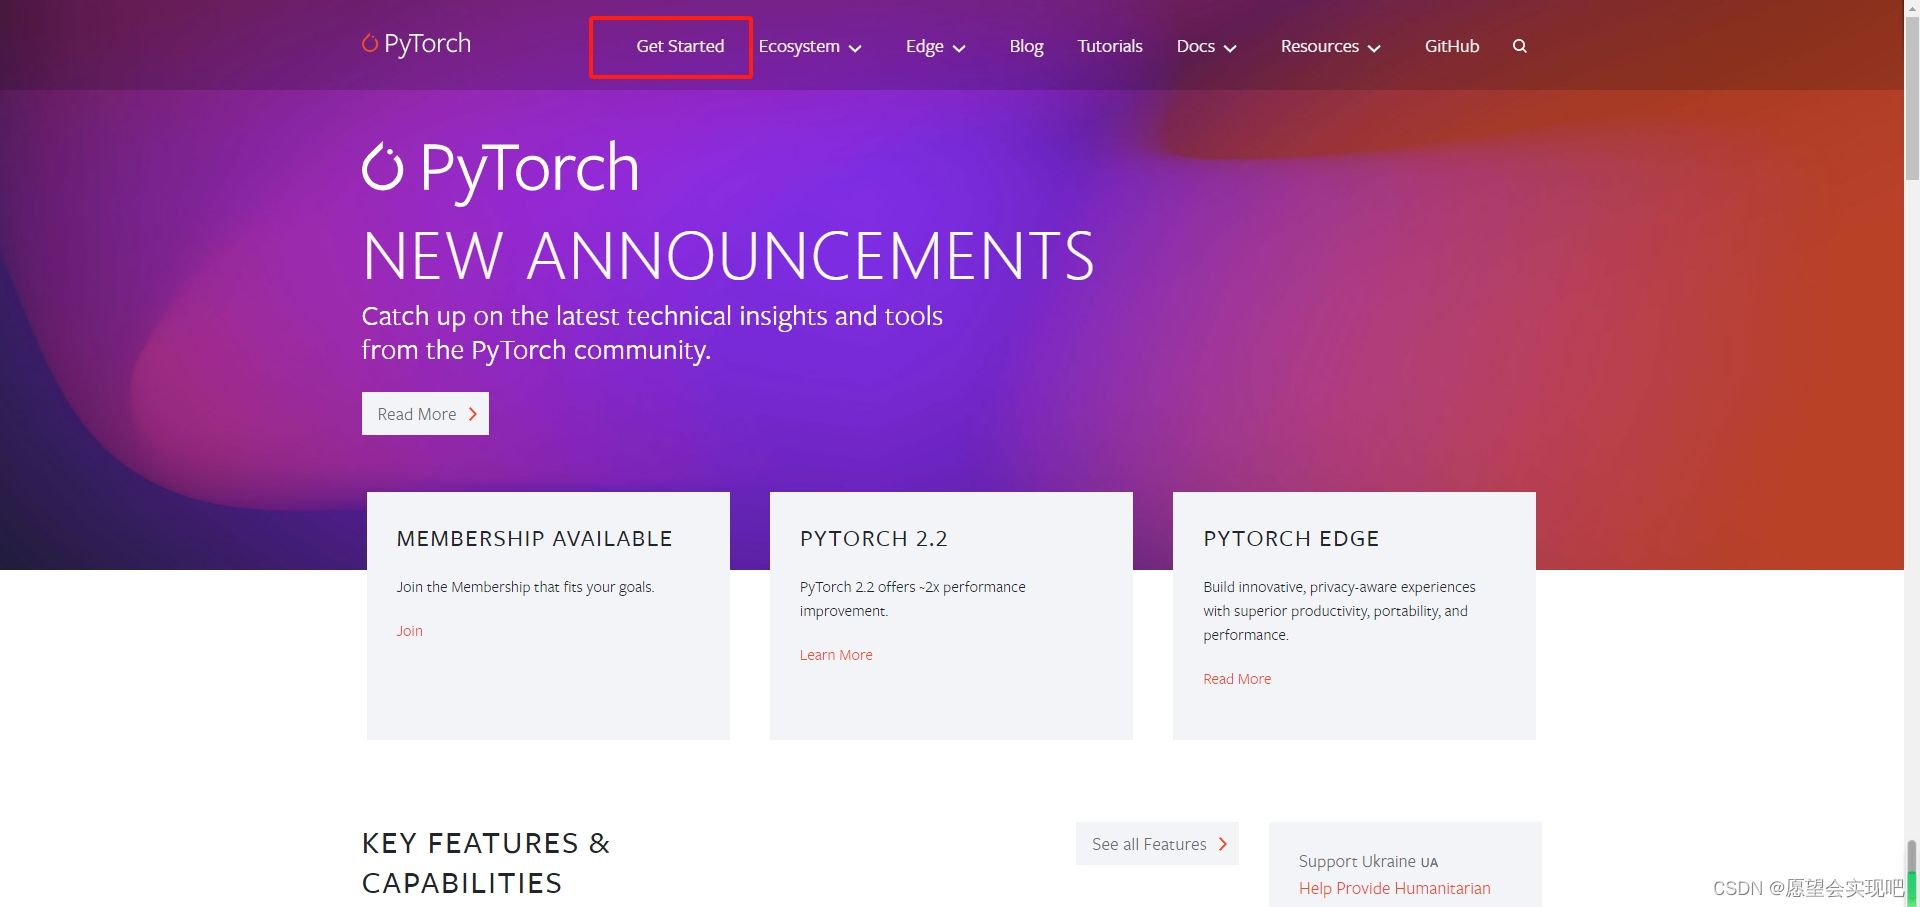Click the arrow chevron inside the Read More button

point(473,413)
